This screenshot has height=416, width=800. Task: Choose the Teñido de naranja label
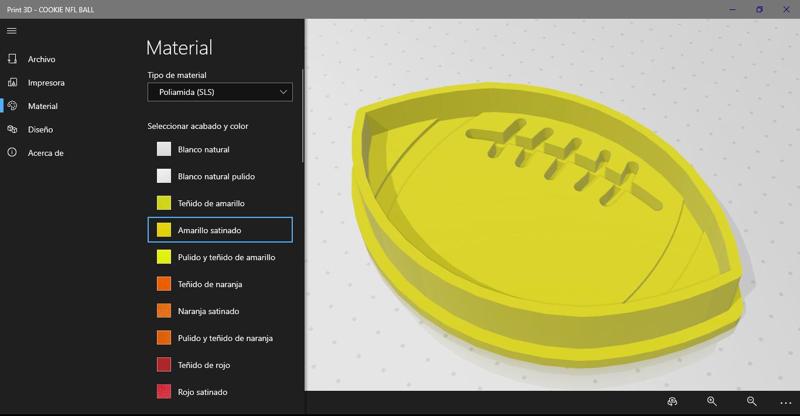pyautogui.click(x=210, y=284)
